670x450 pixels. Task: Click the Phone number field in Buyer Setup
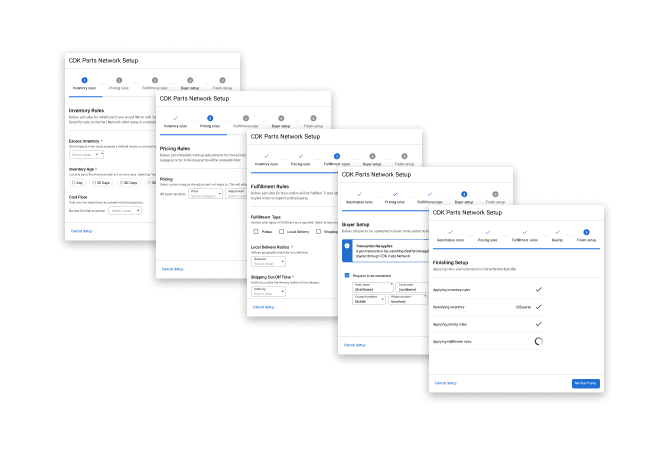408,299
